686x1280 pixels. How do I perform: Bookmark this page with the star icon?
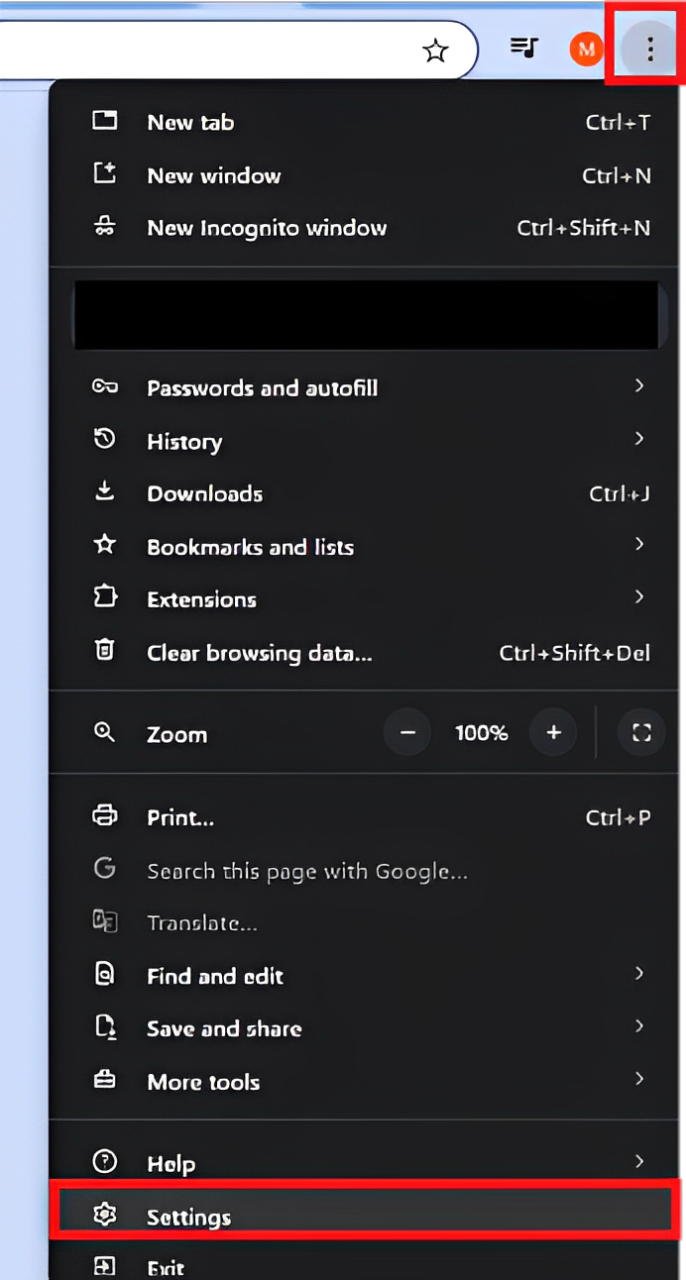coord(435,50)
